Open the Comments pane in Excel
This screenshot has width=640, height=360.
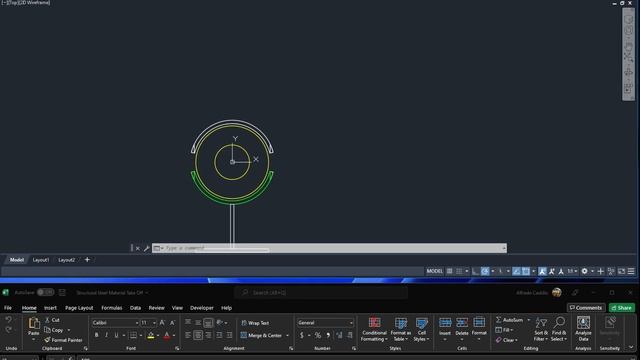[x=586, y=307]
